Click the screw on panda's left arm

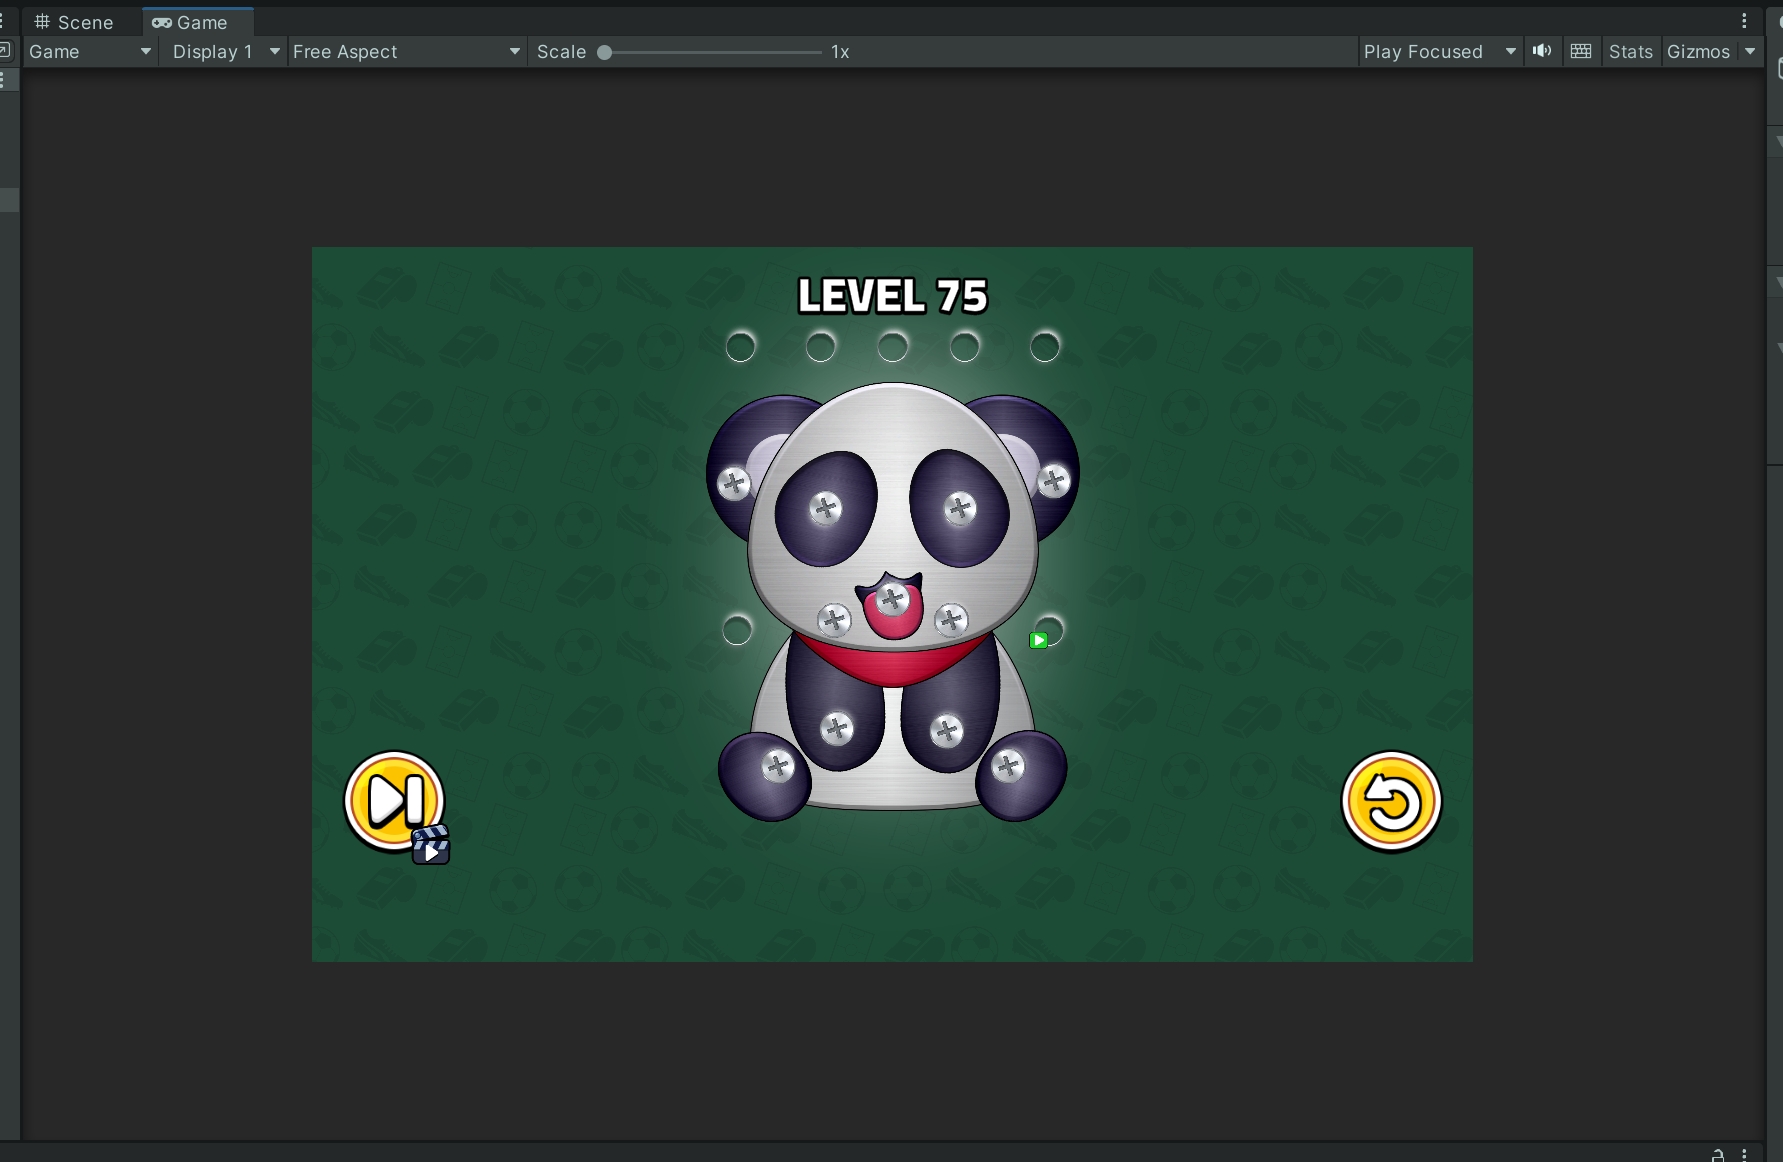[837, 728]
